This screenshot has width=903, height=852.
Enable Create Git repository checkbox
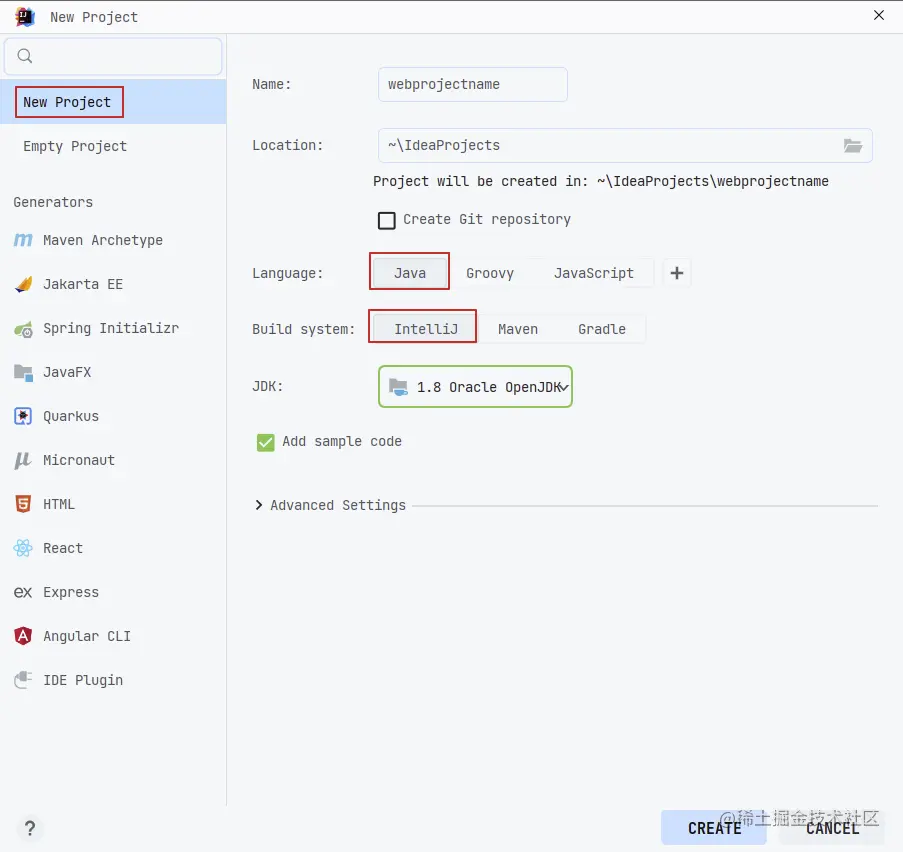[x=386, y=220]
